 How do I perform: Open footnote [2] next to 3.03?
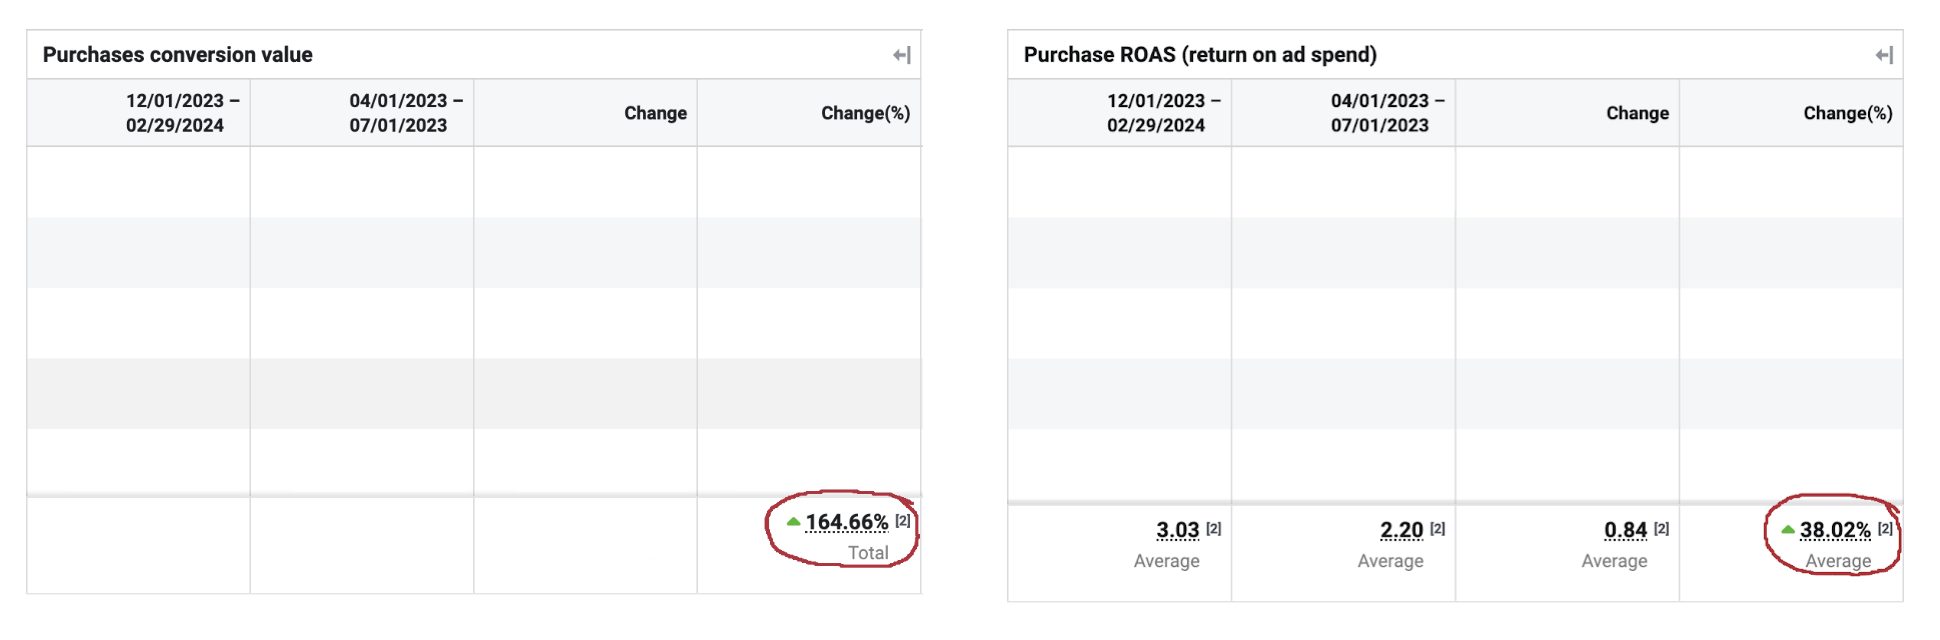click(x=1213, y=529)
